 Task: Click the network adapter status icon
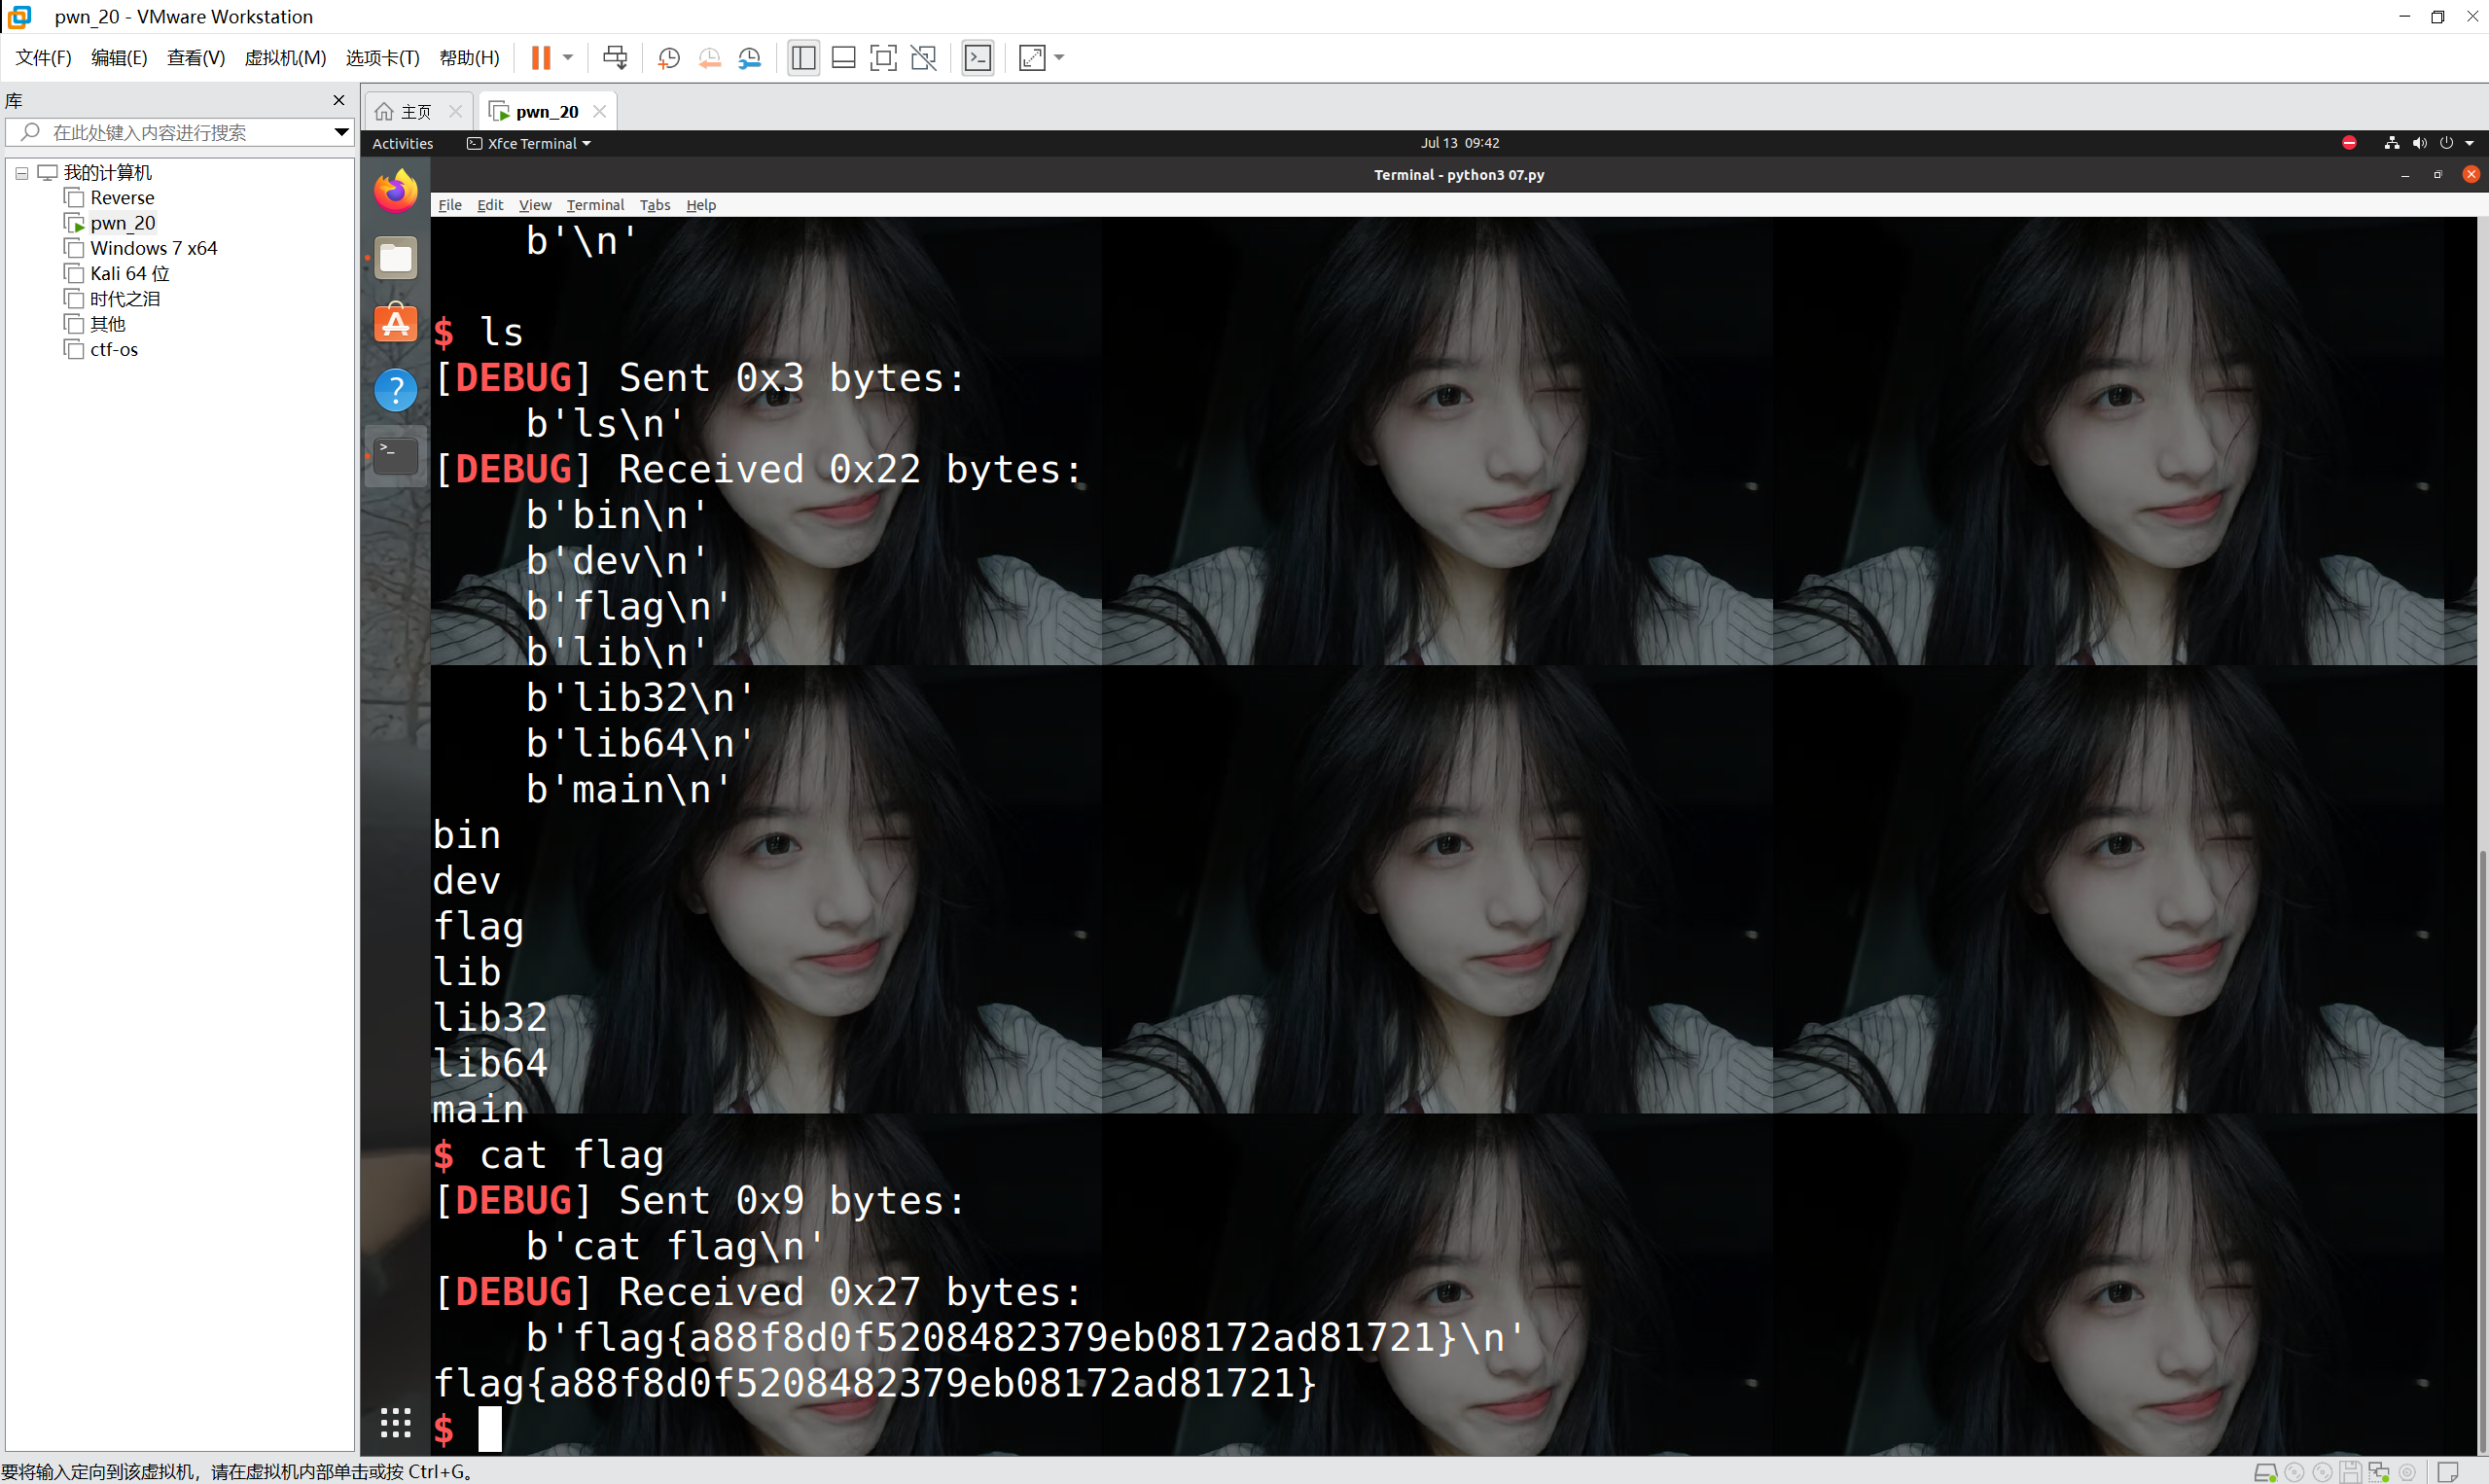tap(2379, 1472)
